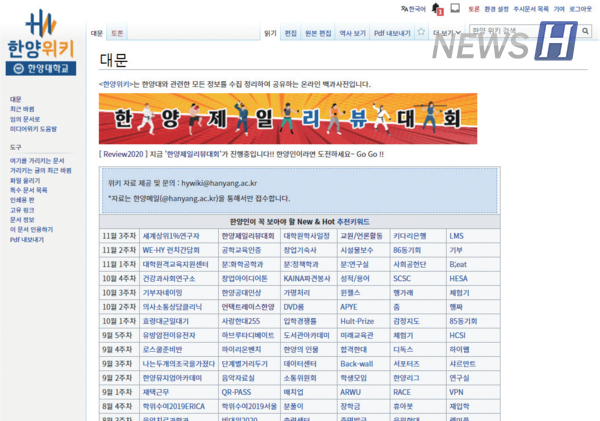
Task: Open the LMS keyword link
Action: point(457,236)
